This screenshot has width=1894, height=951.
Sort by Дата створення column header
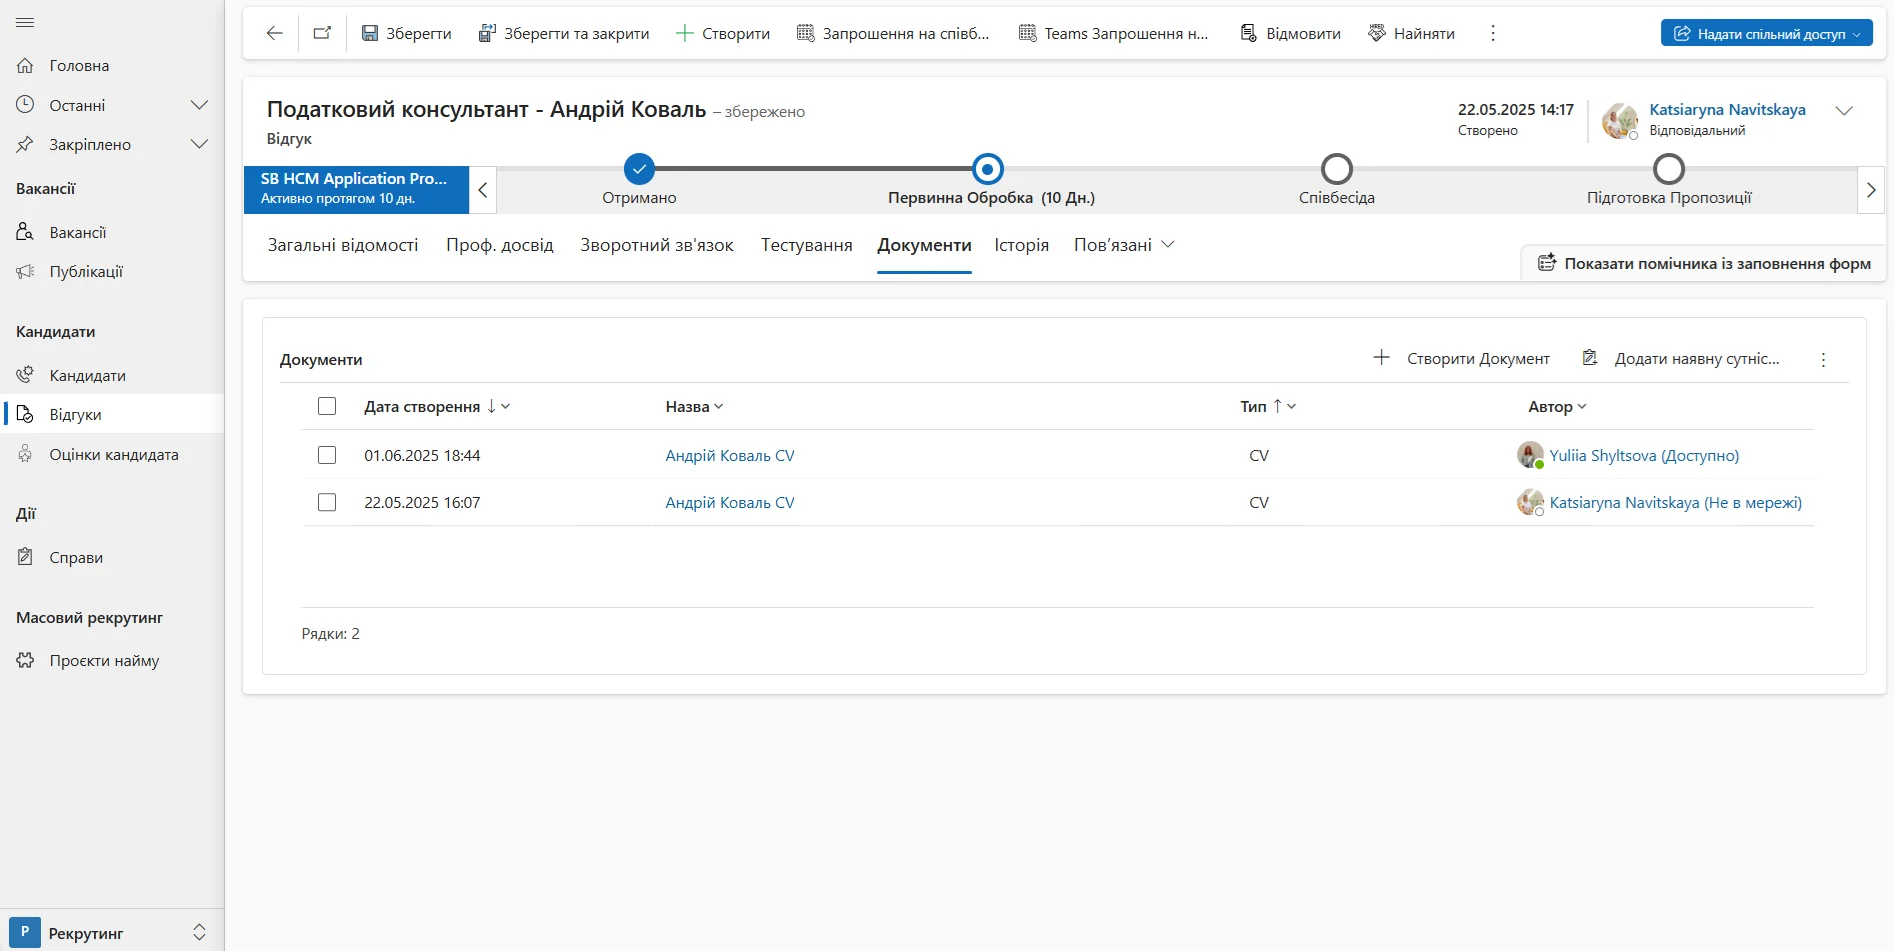422,407
